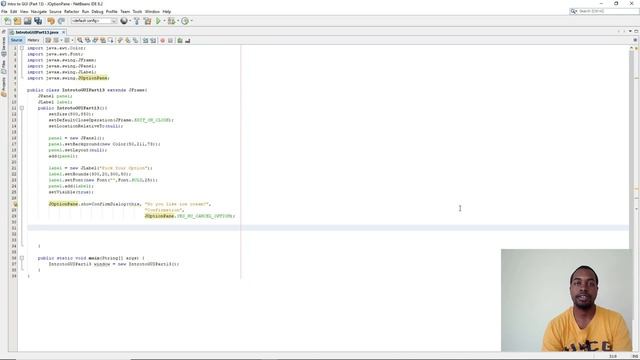Click the Search field
This screenshot has height=360, width=640.
pos(604,11)
